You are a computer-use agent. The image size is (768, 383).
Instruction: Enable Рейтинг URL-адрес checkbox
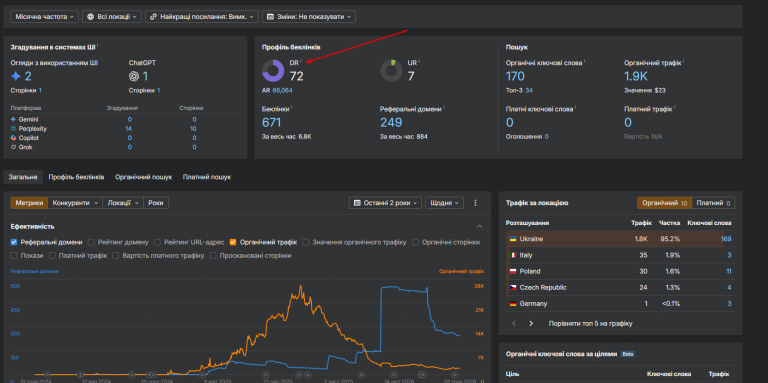(157, 242)
